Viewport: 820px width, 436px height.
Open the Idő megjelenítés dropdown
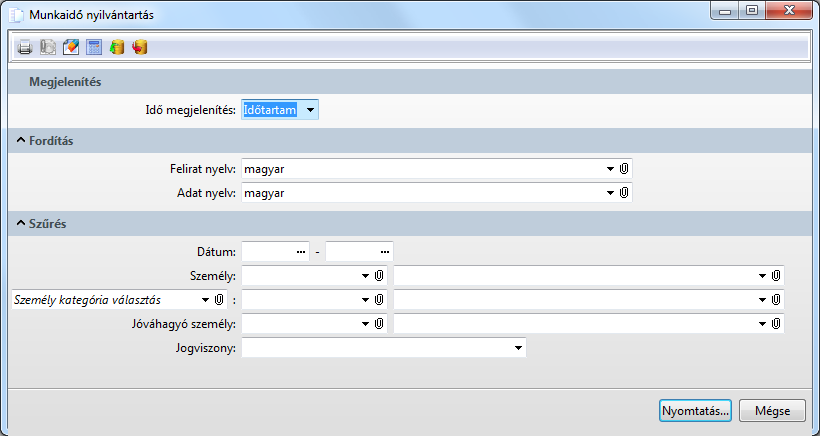tap(310, 110)
